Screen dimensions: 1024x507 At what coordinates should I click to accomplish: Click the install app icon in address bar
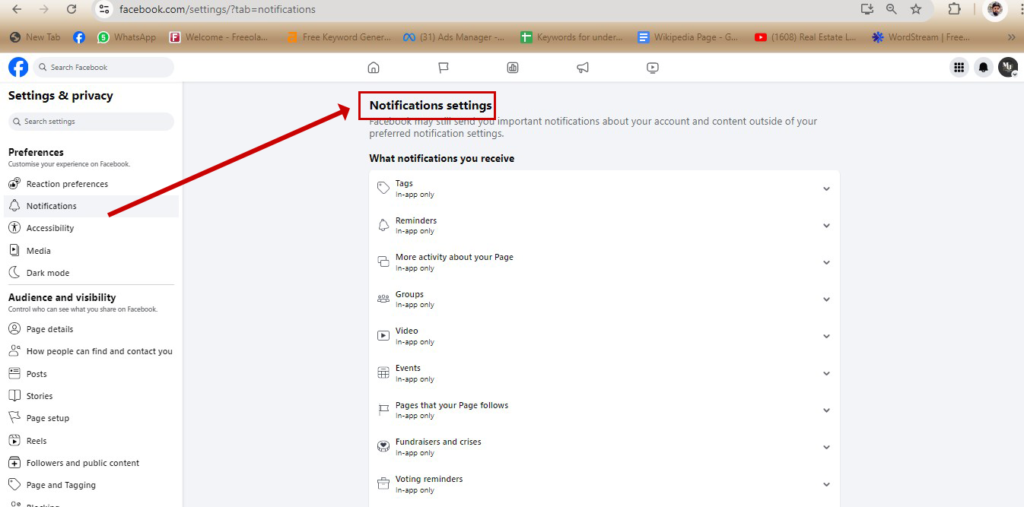867,9
